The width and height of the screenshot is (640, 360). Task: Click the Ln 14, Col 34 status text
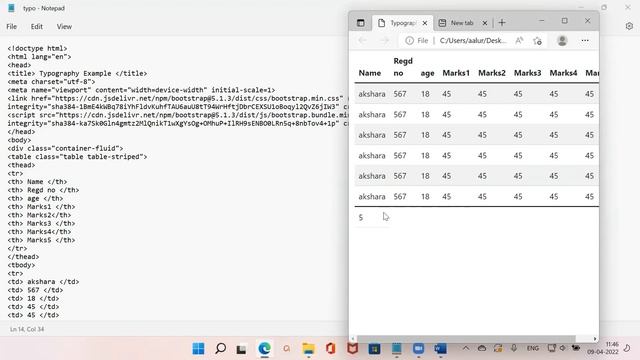coord(27,329)
